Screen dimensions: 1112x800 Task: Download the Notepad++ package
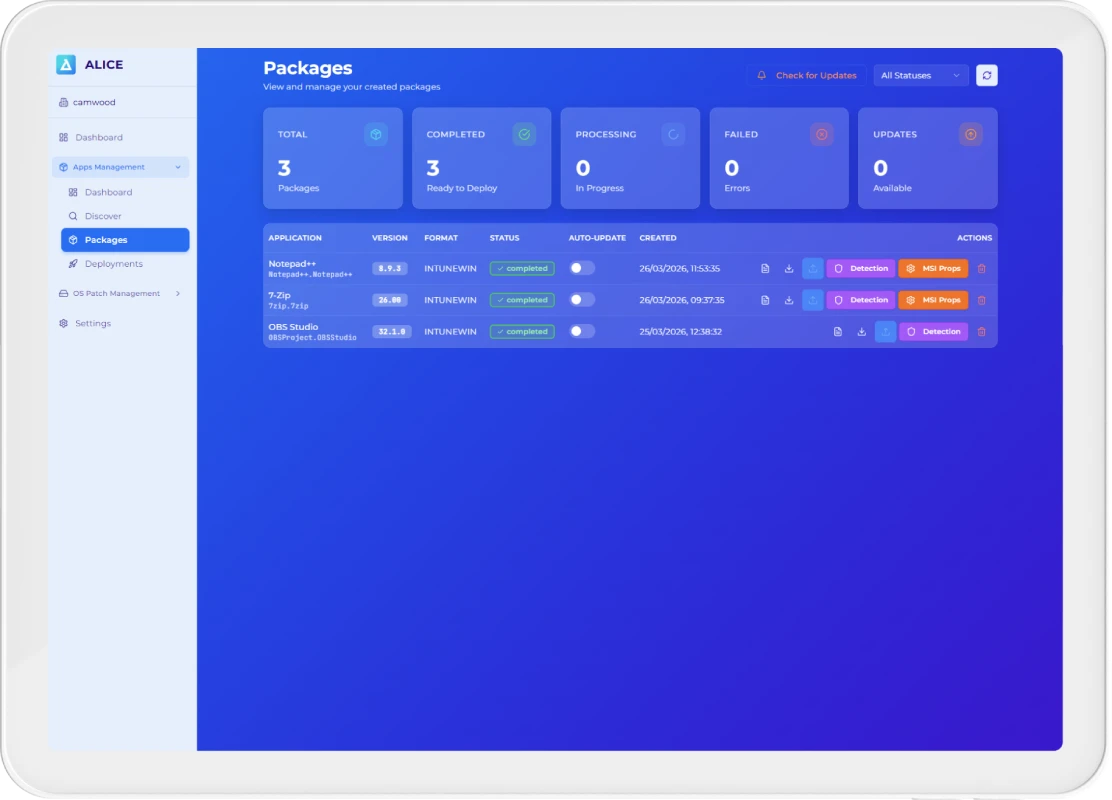pyautogui.click(x=789, y=269)
